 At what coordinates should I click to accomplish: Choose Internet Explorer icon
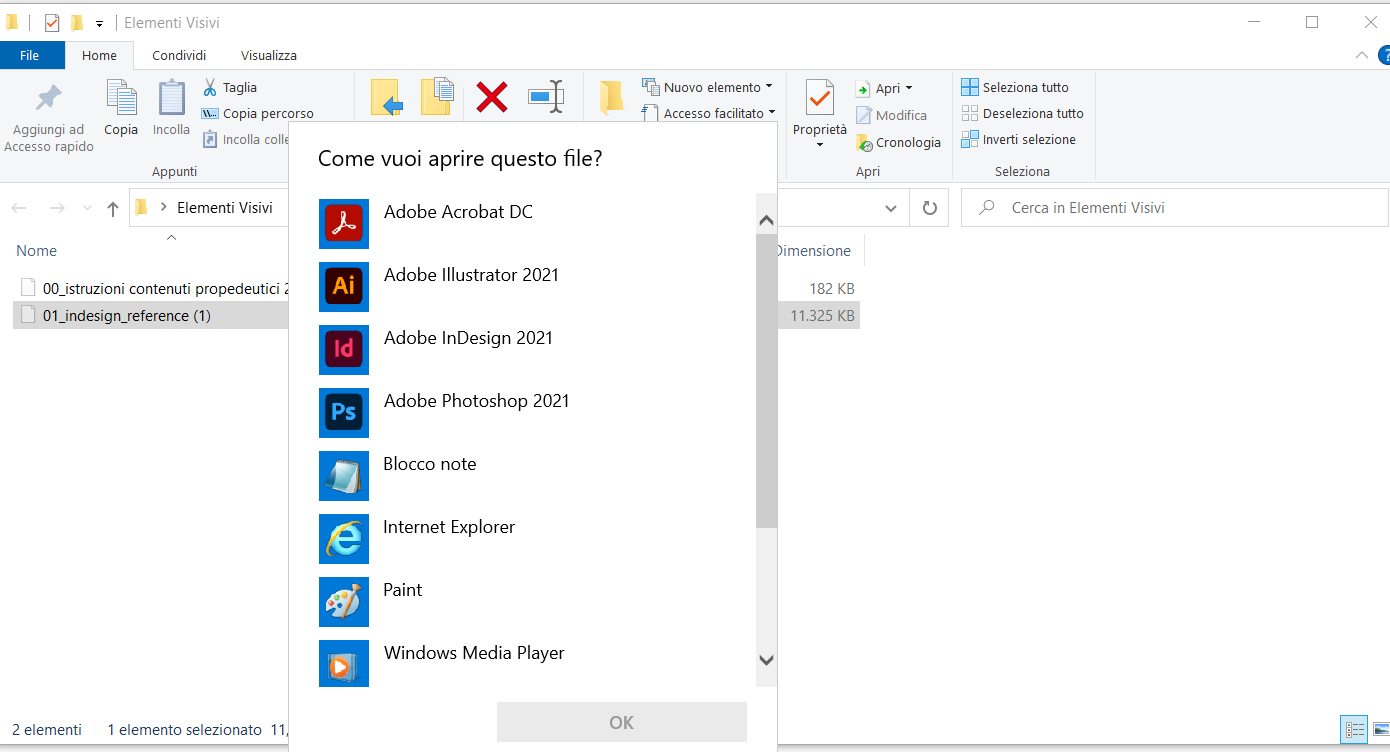[x=344, y=539]
